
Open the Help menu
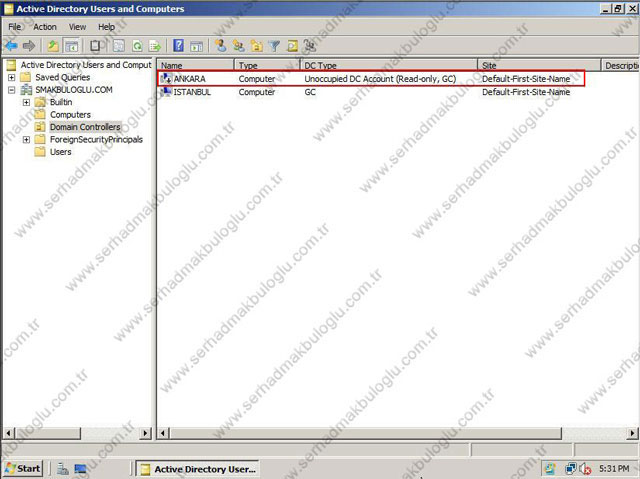click(x=106, y=27)
